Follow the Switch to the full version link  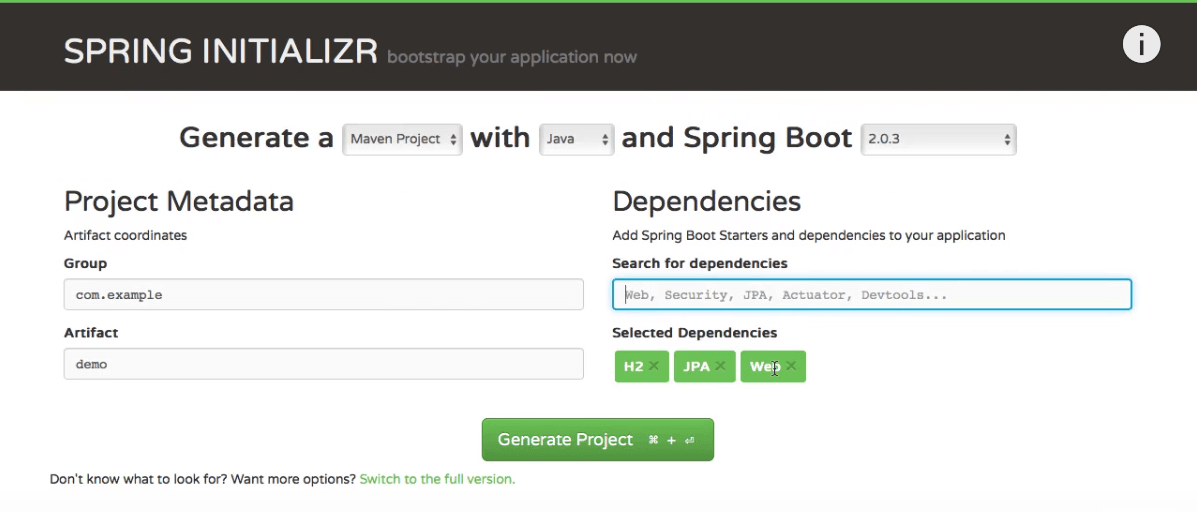pos(437,479)
